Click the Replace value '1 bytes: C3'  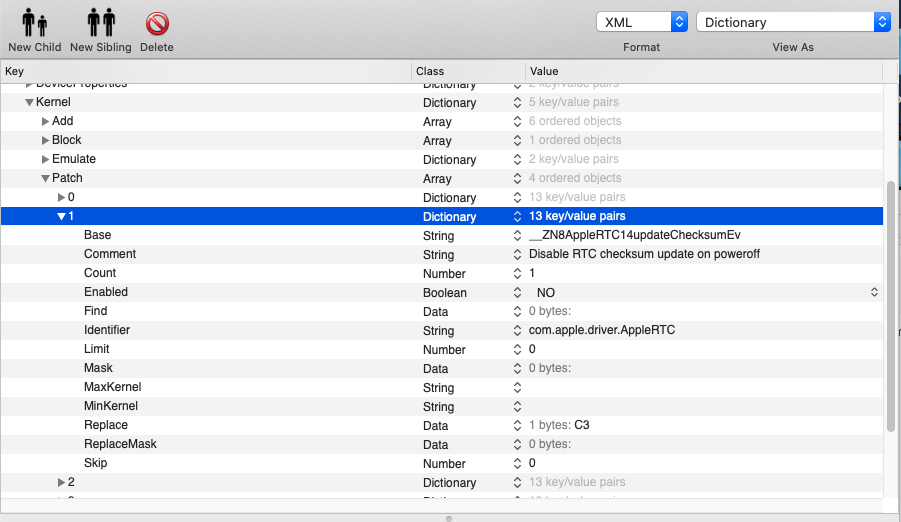click(559, 425)
